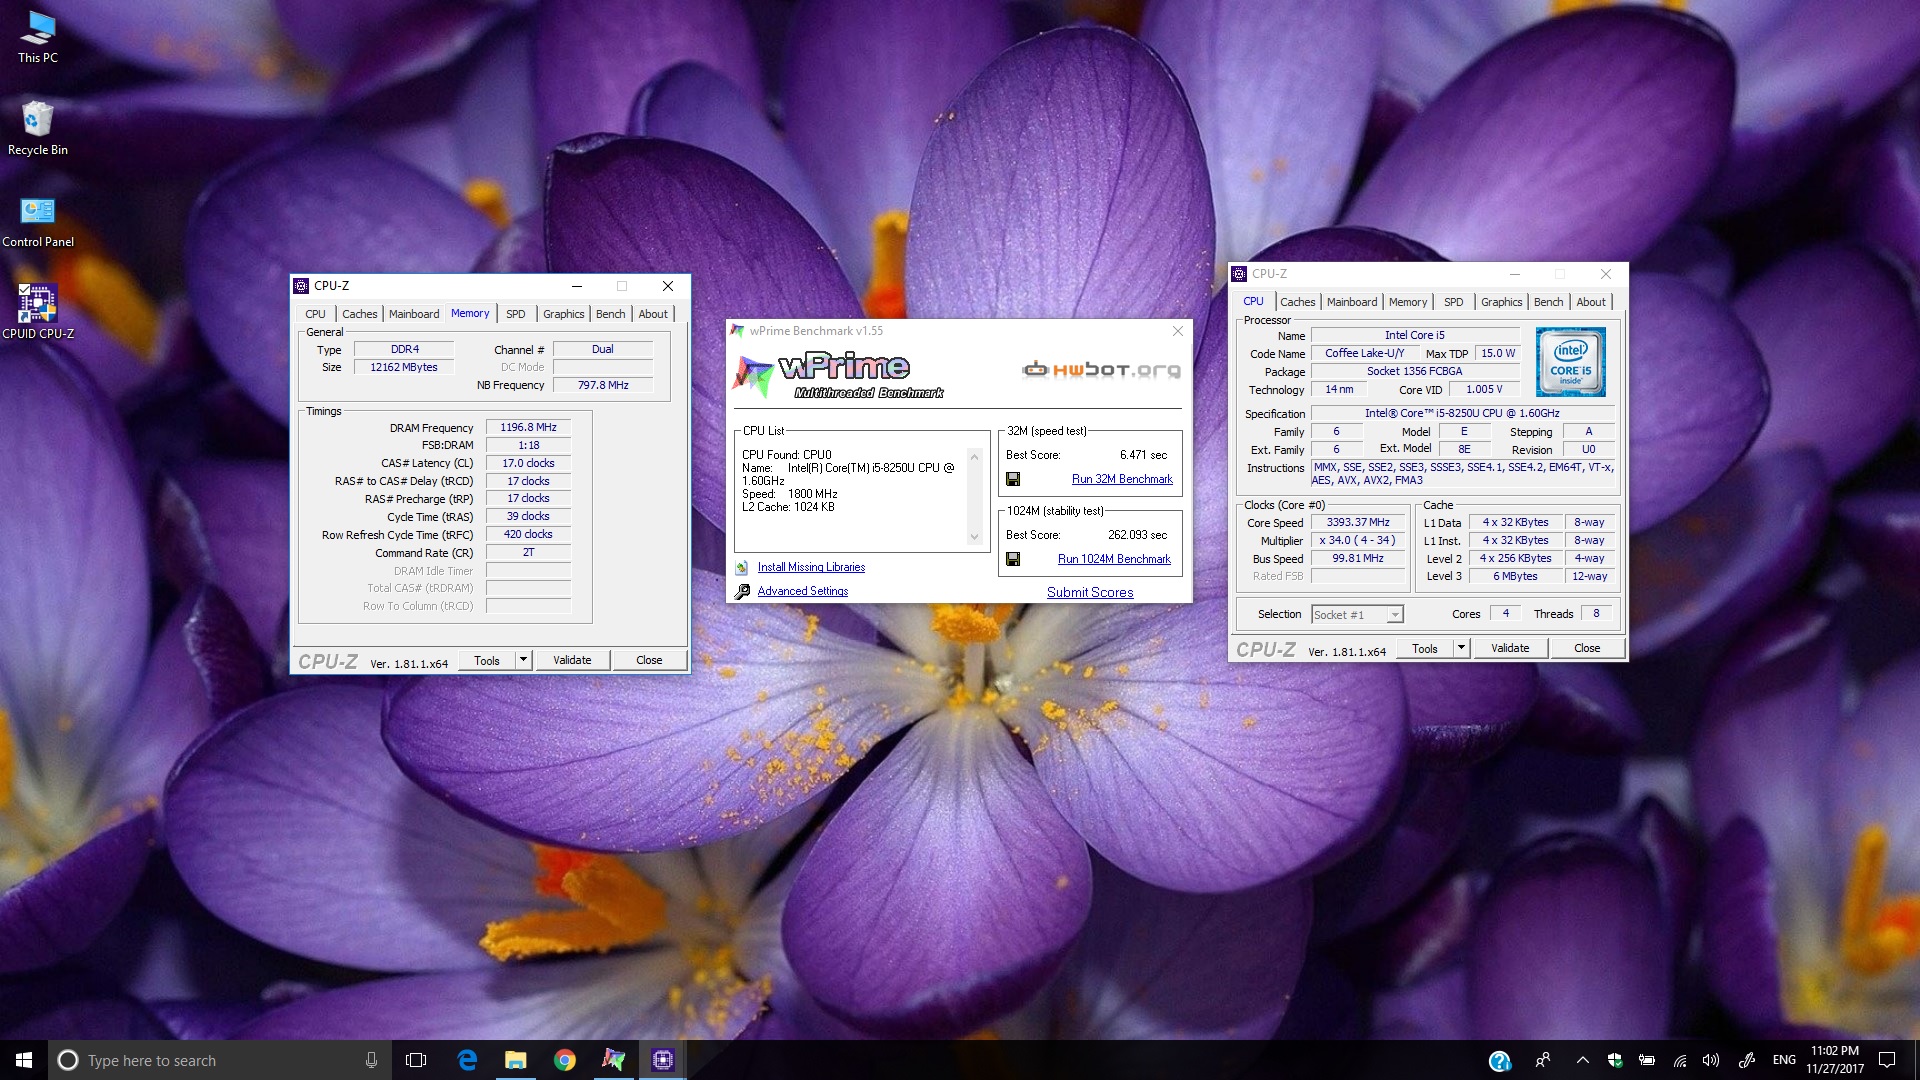The width and height of the screenshot is (1920, 1080).
Task: Switch to Caches tab in right CPU-Z
Action: pos(1297,302)
